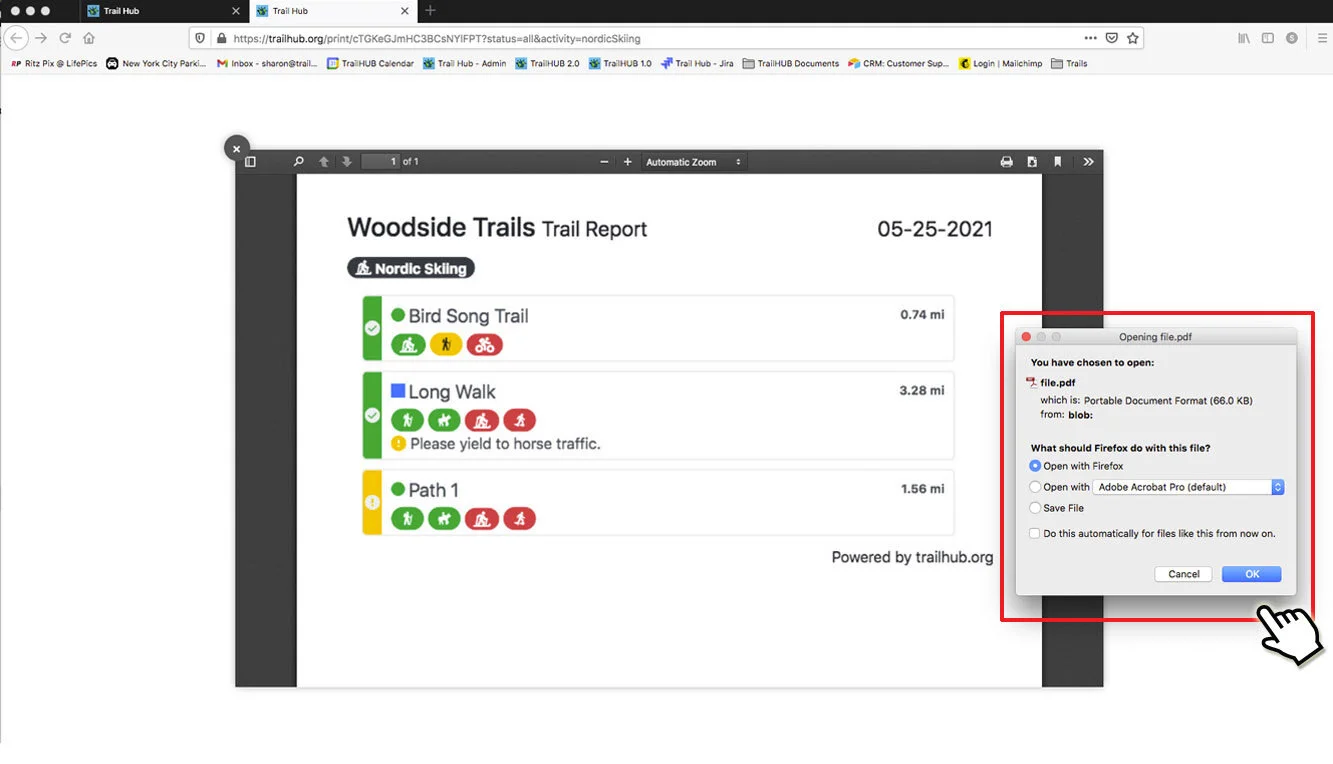Open CRM: Customer Sup... bookmark
The height and width of the screenshot is (764, 1333).
click(x=898, y=63)
